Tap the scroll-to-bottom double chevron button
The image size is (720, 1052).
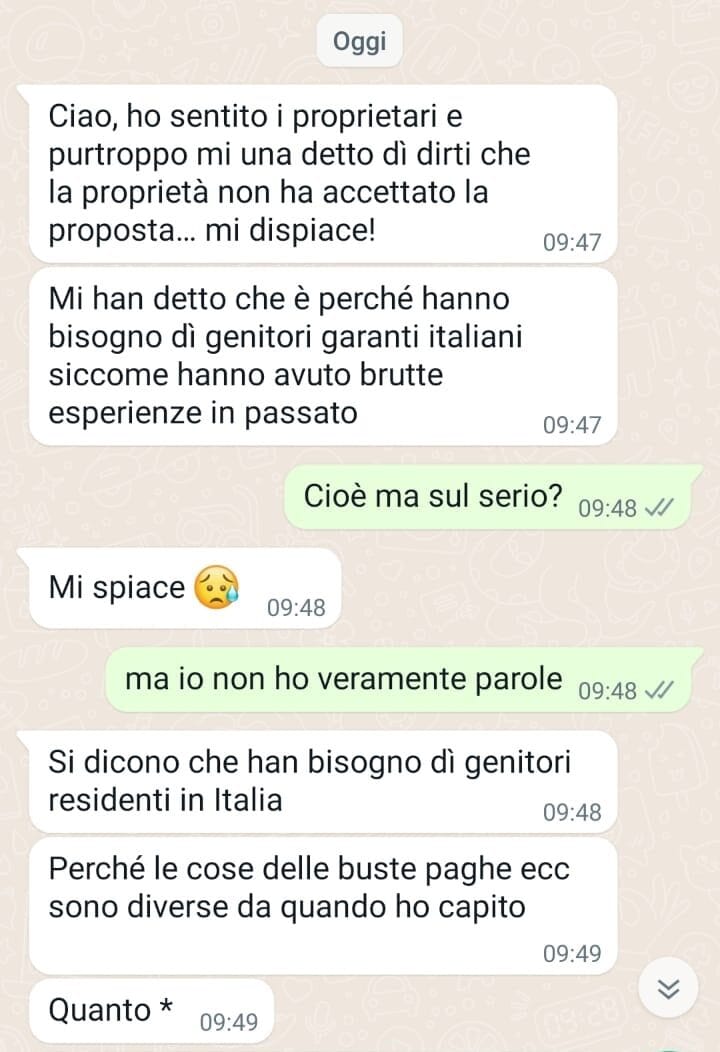(x=668, y=988)
